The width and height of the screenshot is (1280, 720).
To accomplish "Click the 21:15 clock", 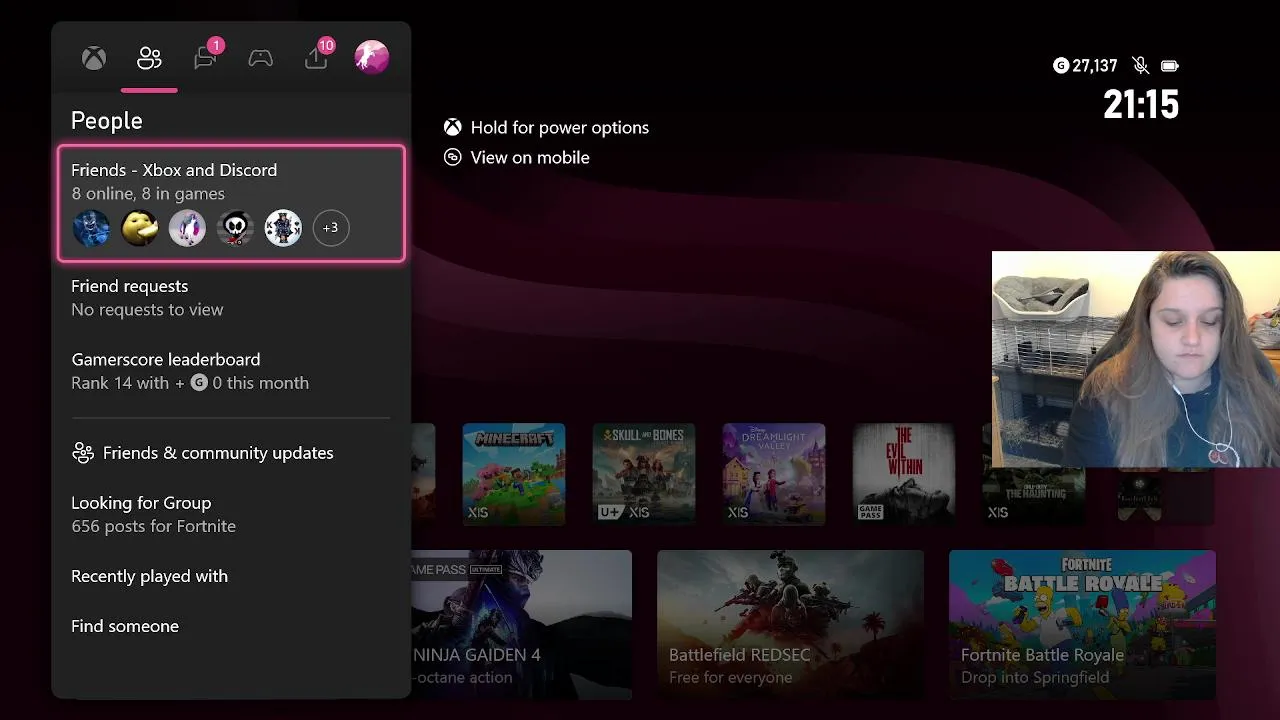I will (x=1141, y=105).
